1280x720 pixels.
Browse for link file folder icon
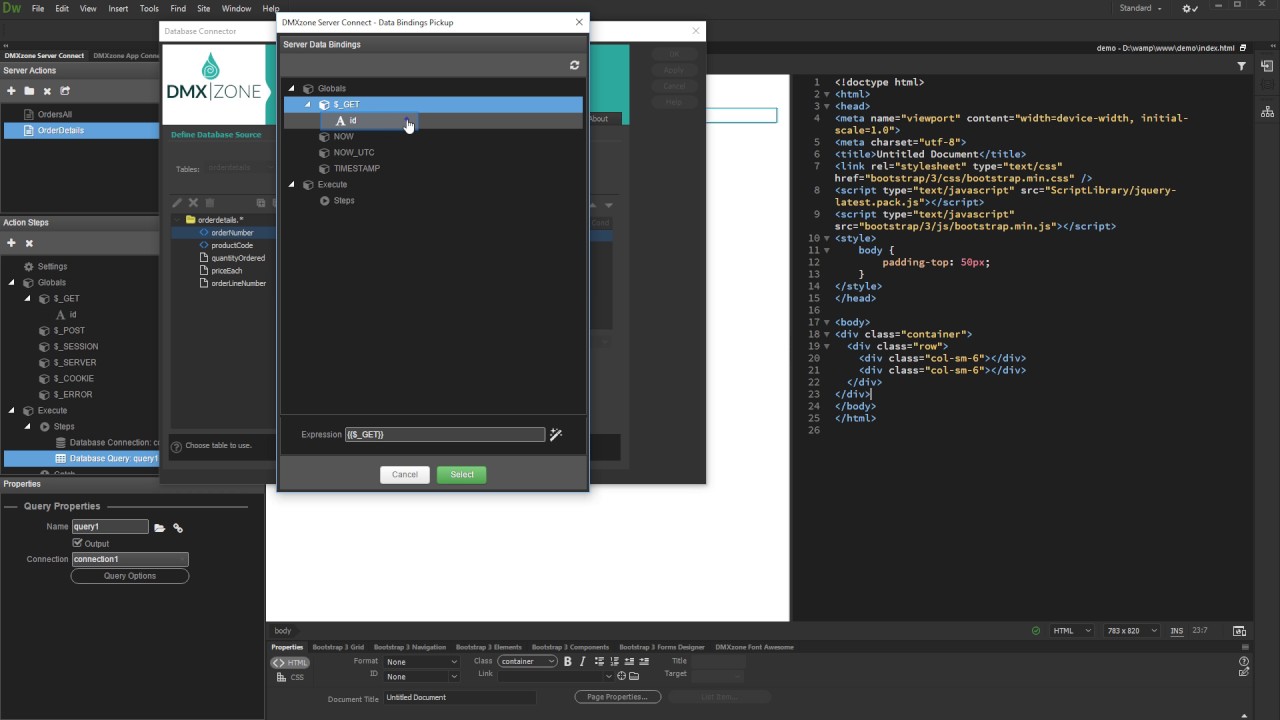(x=634, y=676)
